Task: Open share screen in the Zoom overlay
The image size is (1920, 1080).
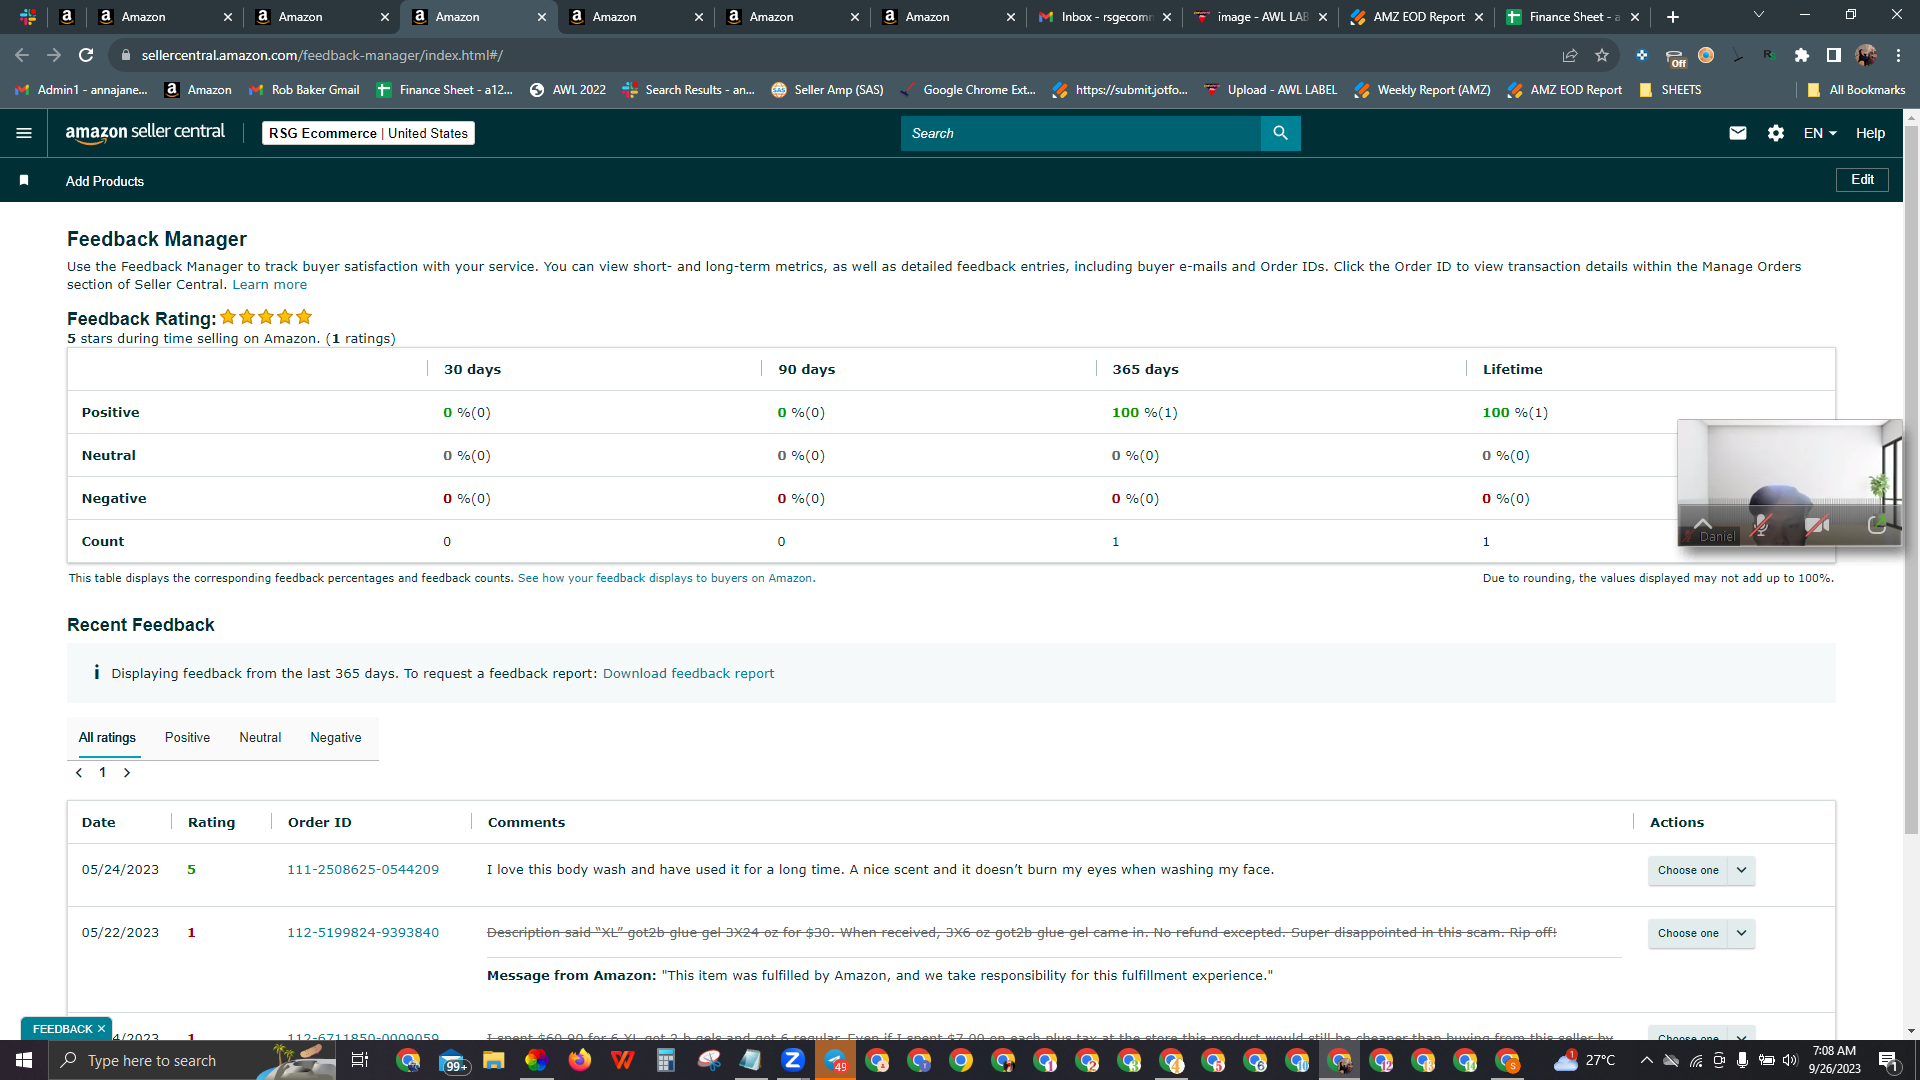Action: (x=1877, y=525)
